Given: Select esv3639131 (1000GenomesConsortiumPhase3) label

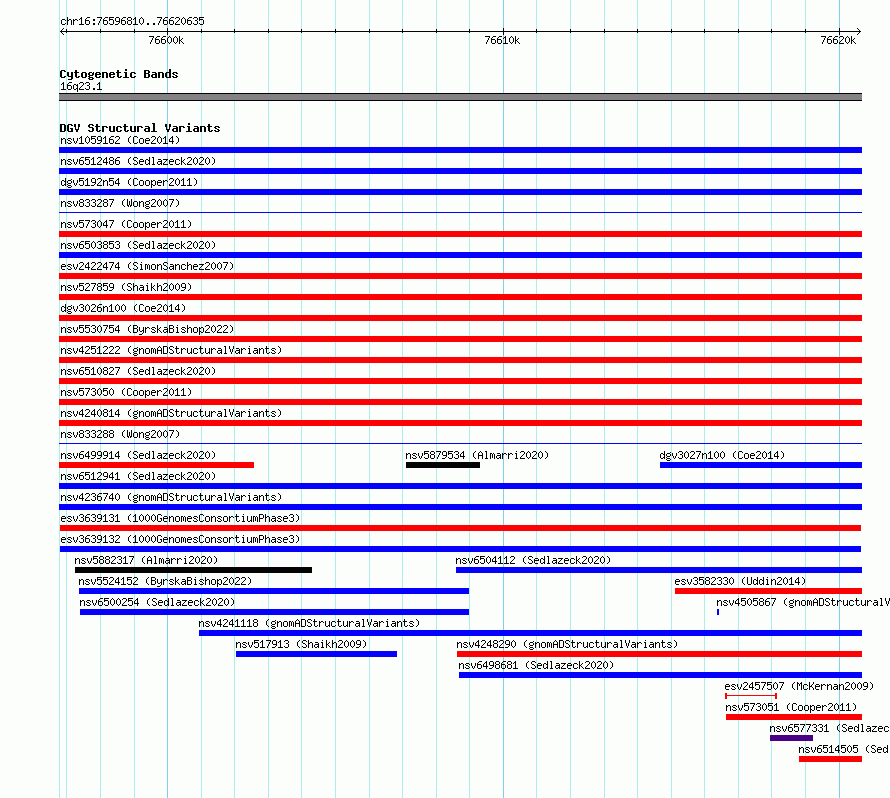Looking at the screenshot, I should click(x=180, y=518).
